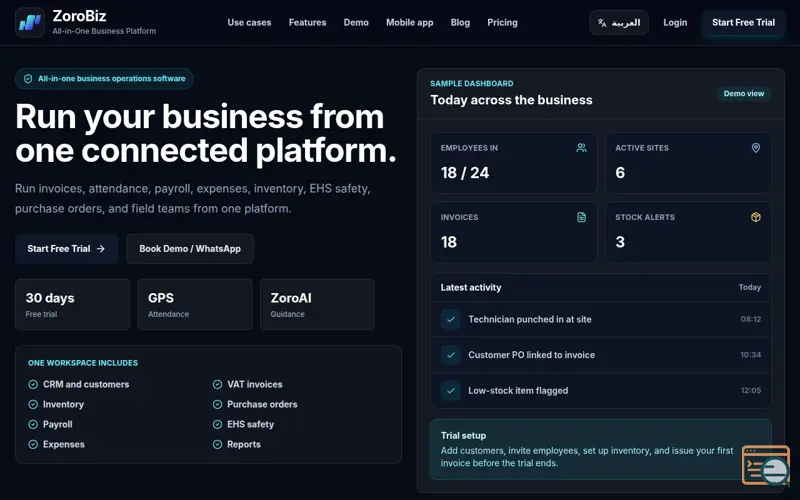This screenshot has height=500, width=800.
Task: Click ONE WORKSPACE INCLUDES heading
Action: [83, 363]
